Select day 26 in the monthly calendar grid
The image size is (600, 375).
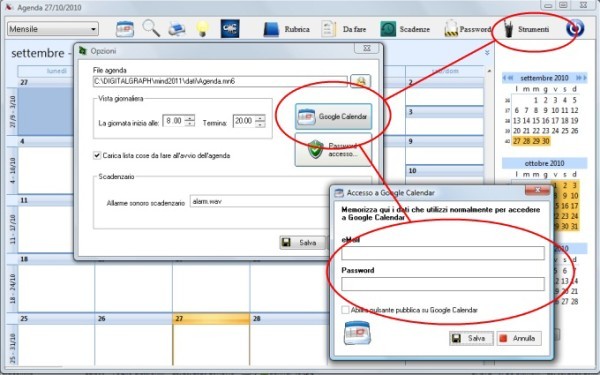(x=134, y=318)
